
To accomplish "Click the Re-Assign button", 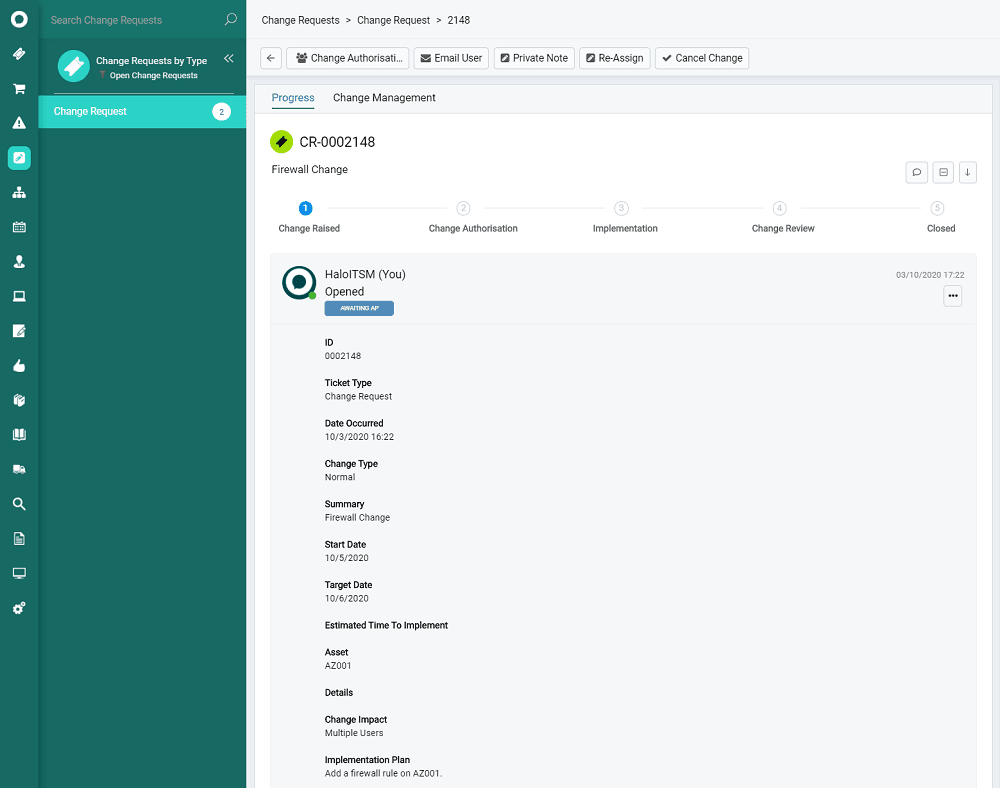I will pos(614,58).
